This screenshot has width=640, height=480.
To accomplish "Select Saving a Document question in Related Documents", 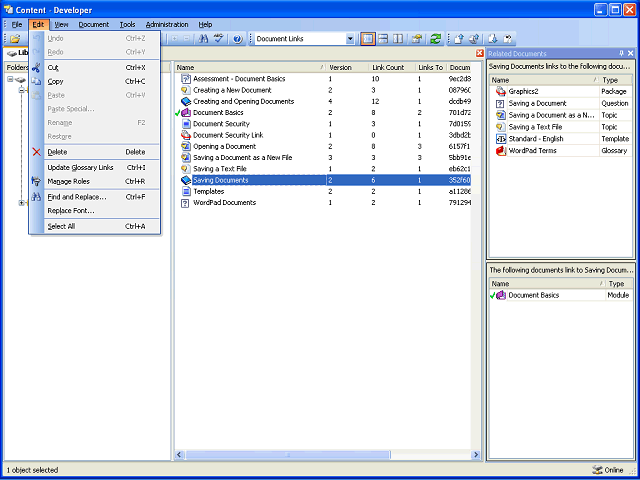I will 561,104.
